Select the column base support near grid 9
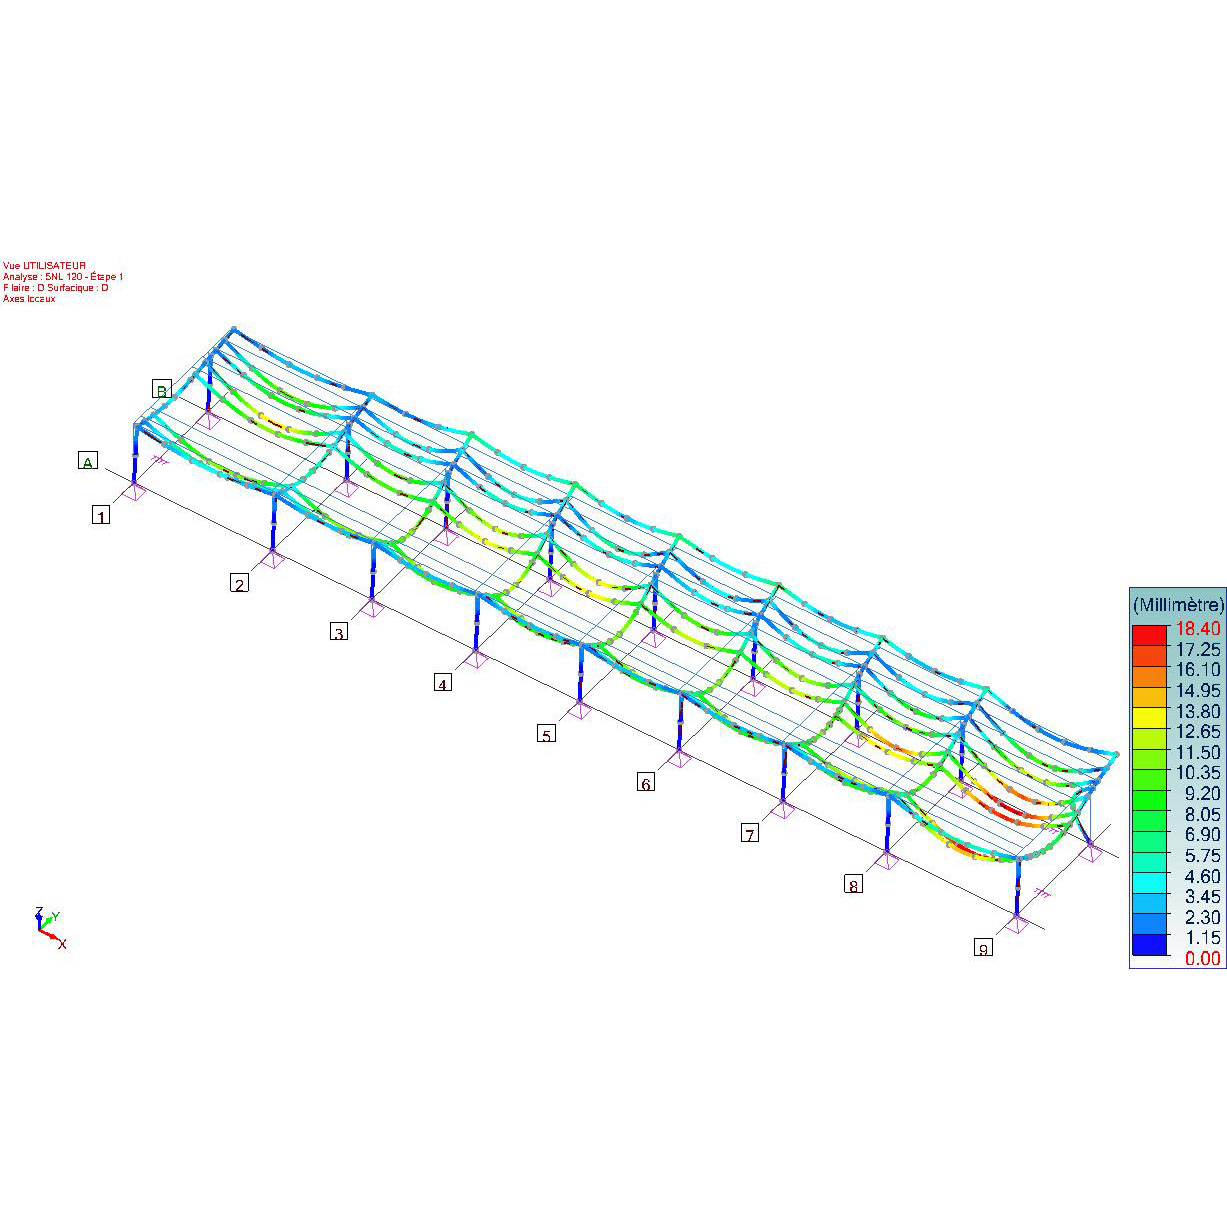 pos(1017,923)
